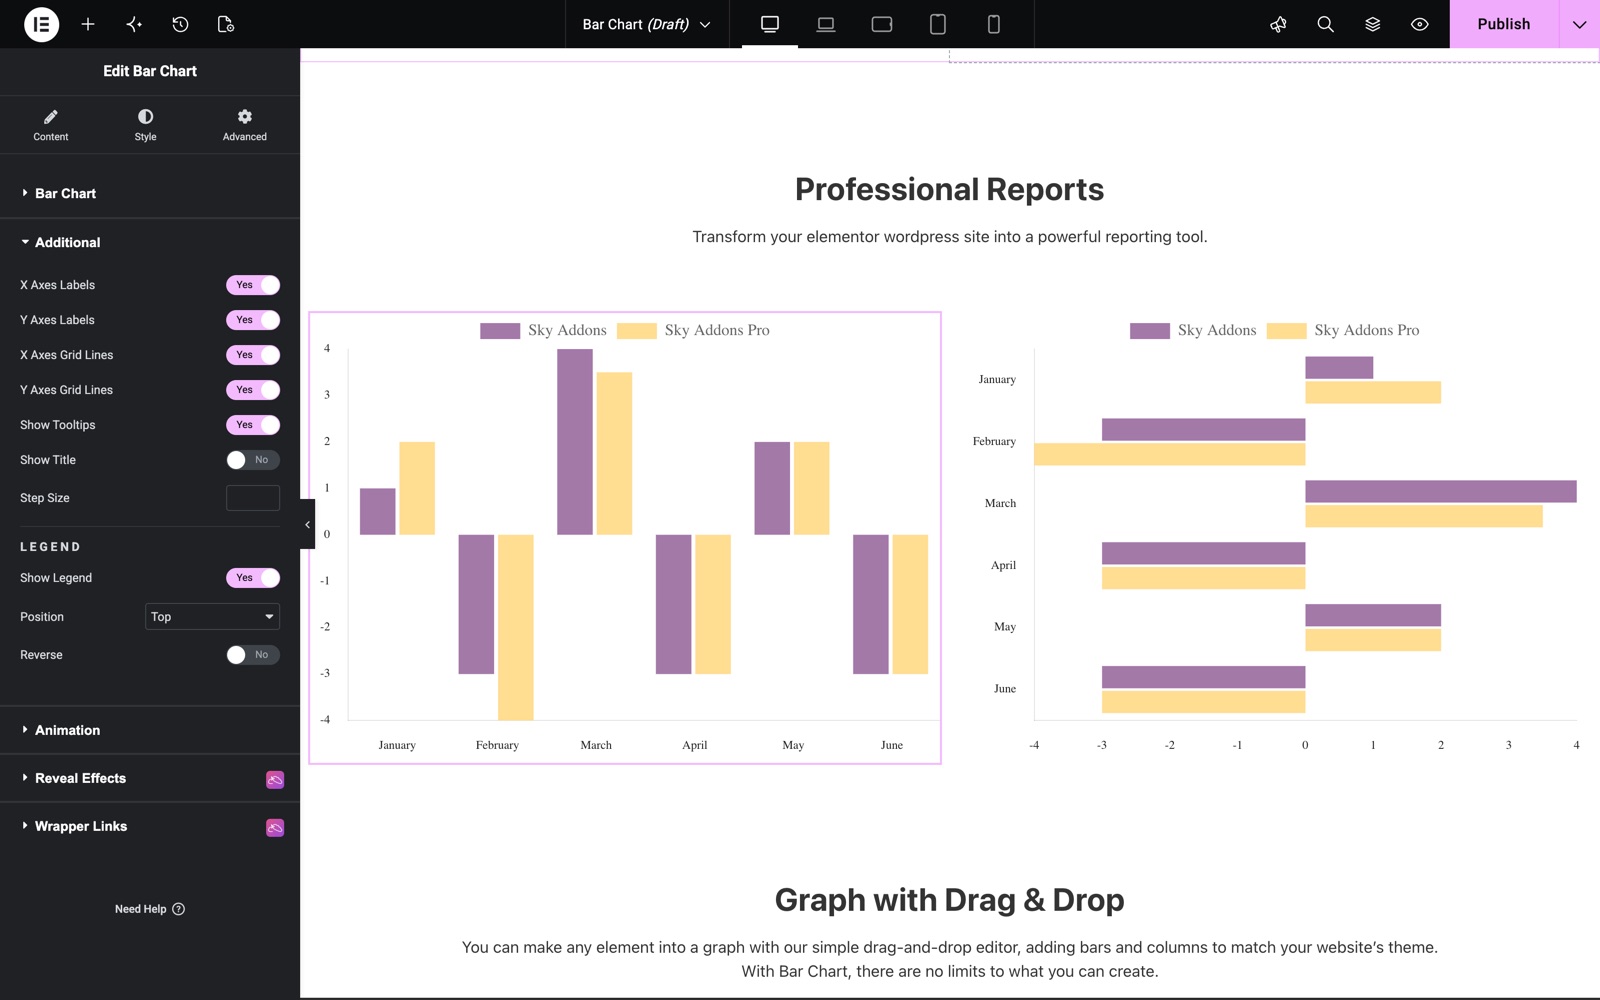Toggle Y Axes Grid Lines switch
The image size is (1600, 1000).
click(253, 390)
